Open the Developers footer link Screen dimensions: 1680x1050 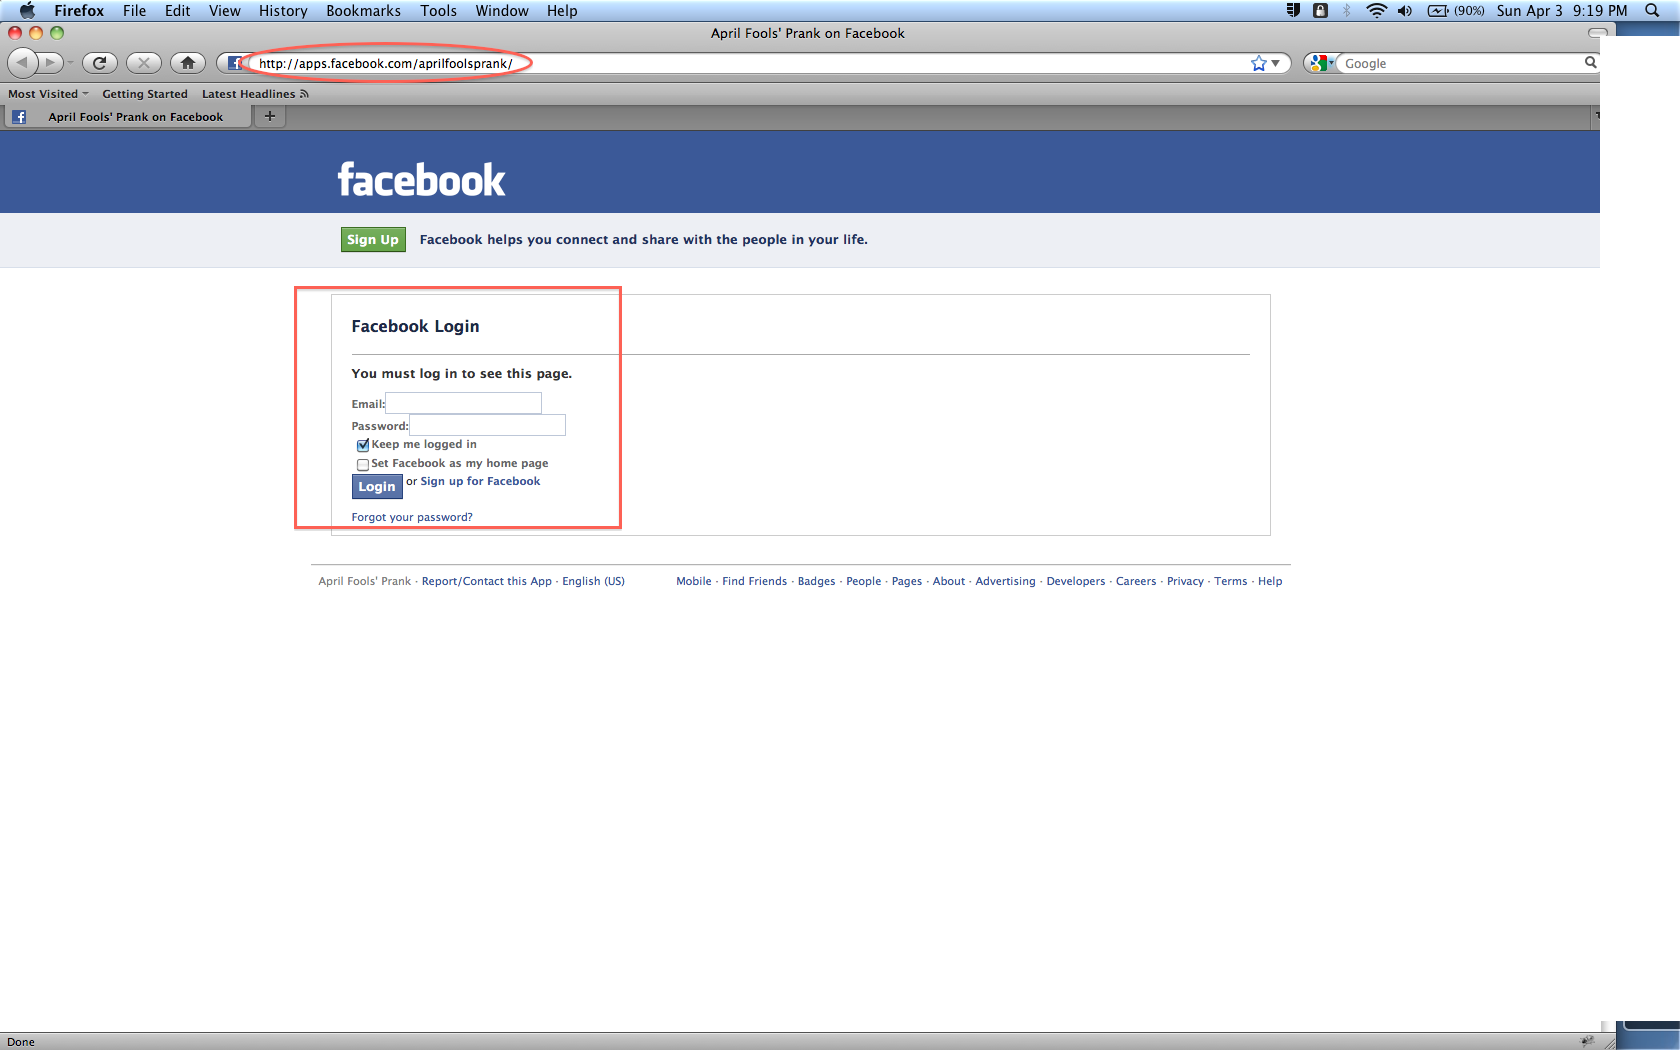point(1076,581)
